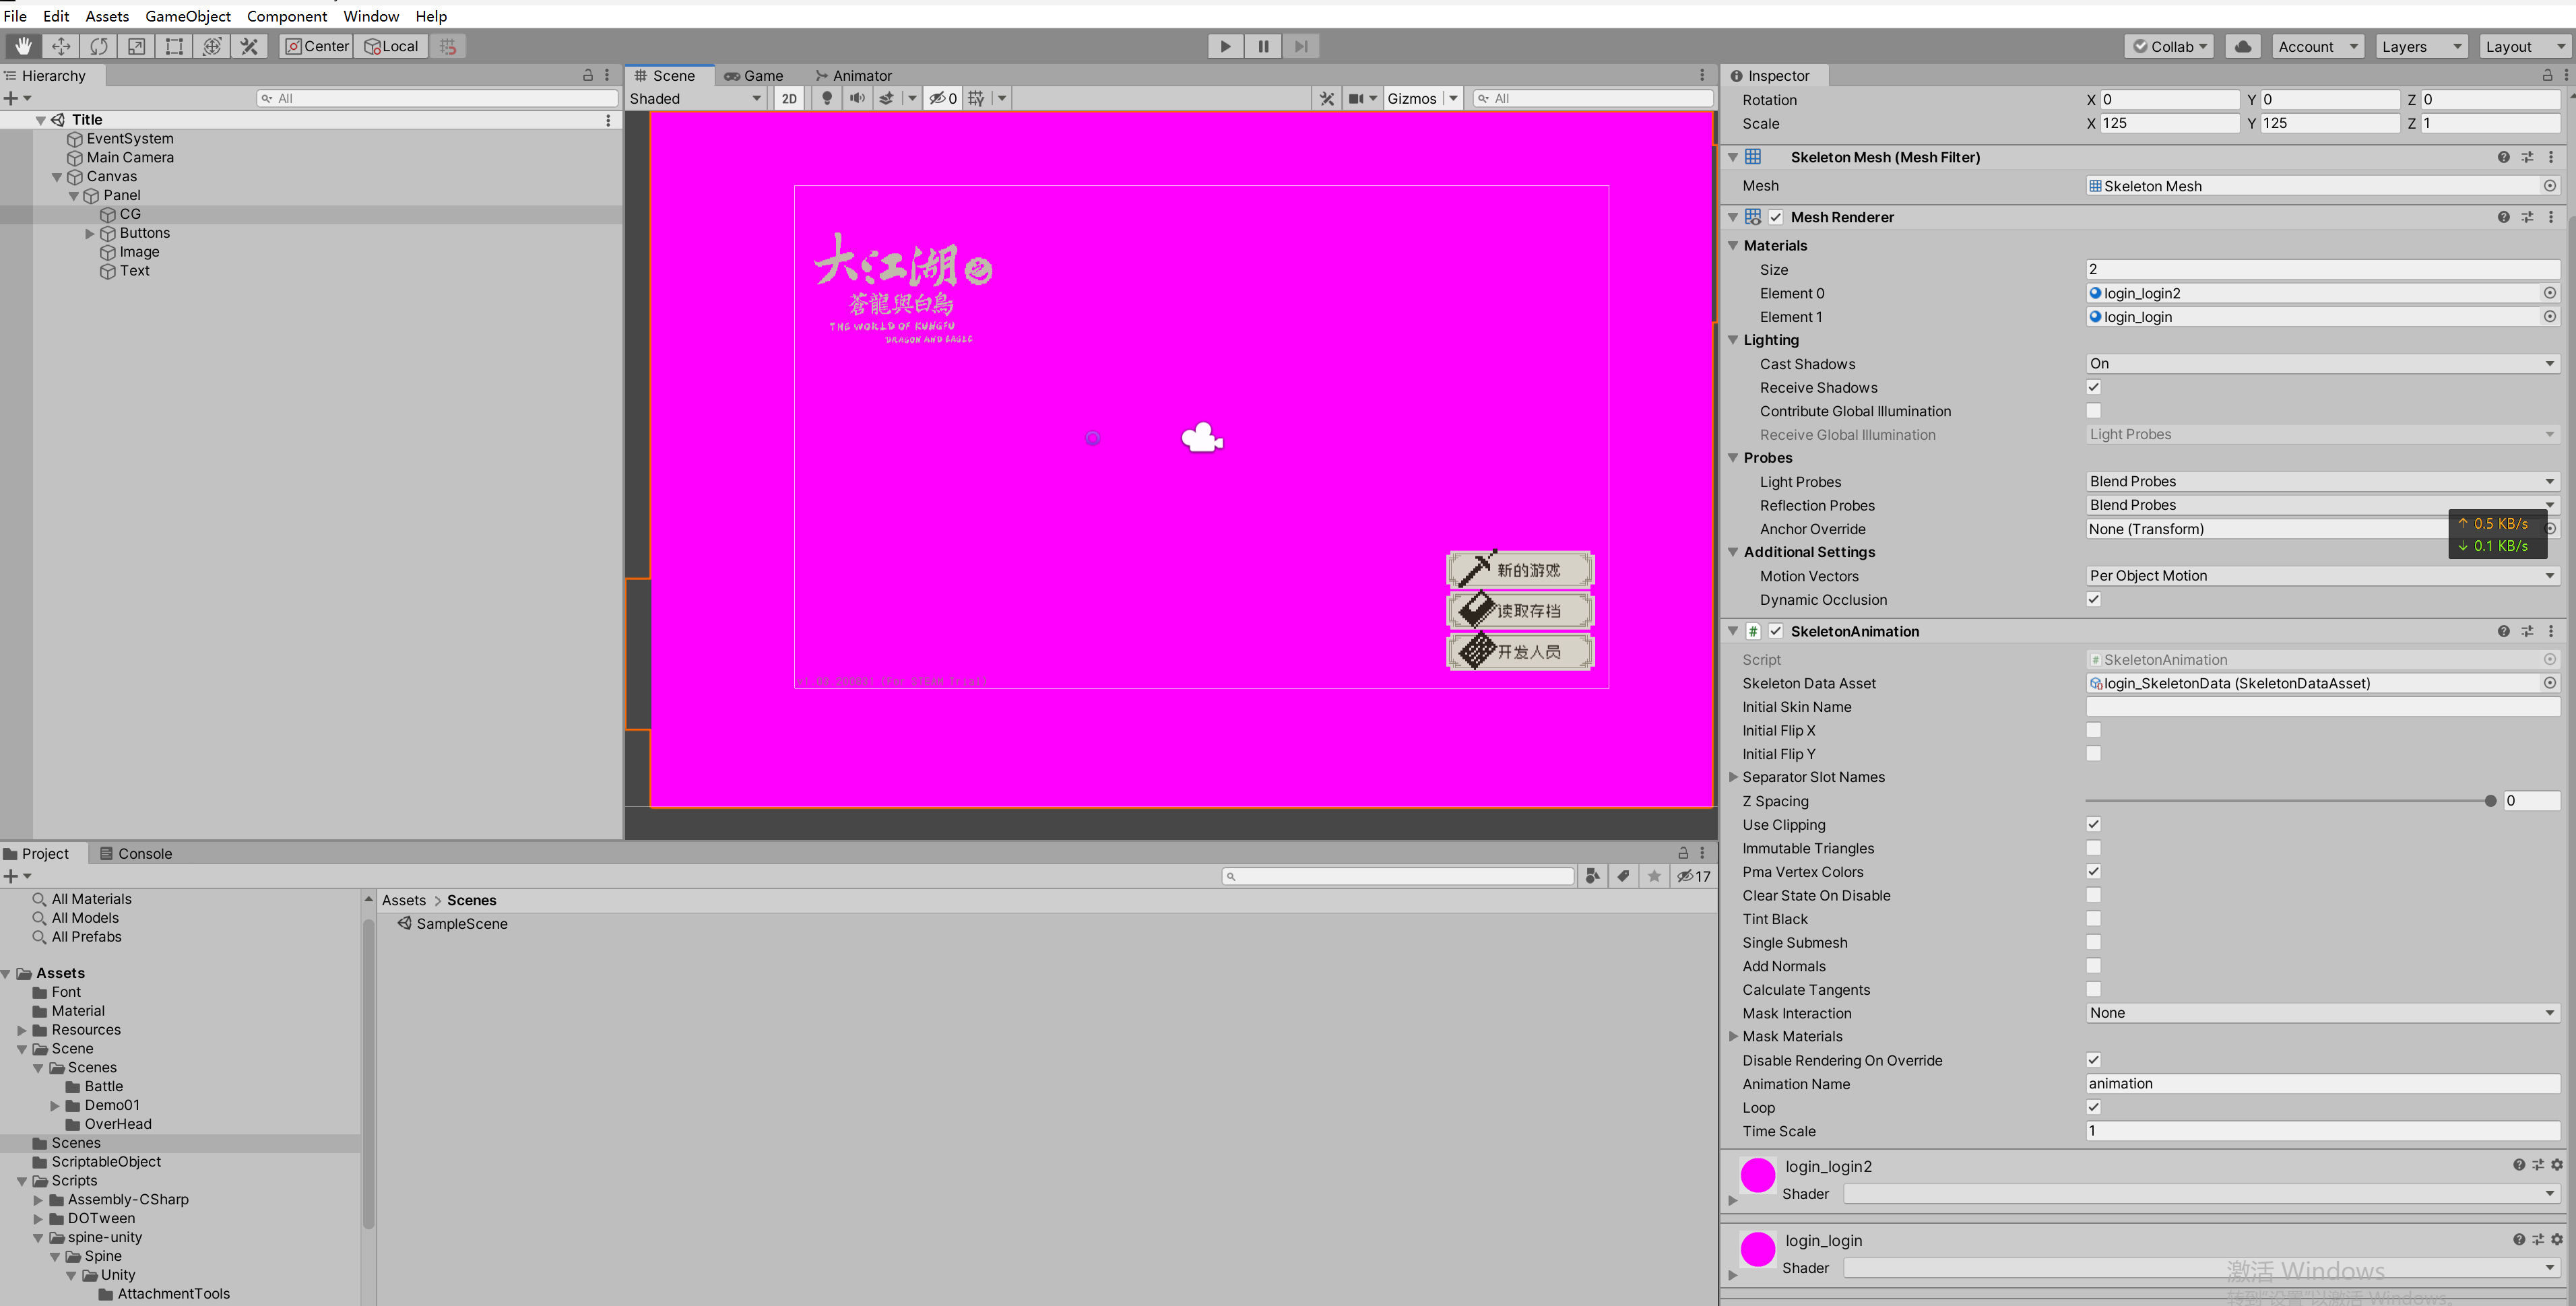Image resolution: width=2576 pixels, height=1306 pixels.
Task: Select the Hand tool in toolbar
Action: (23, 46)
